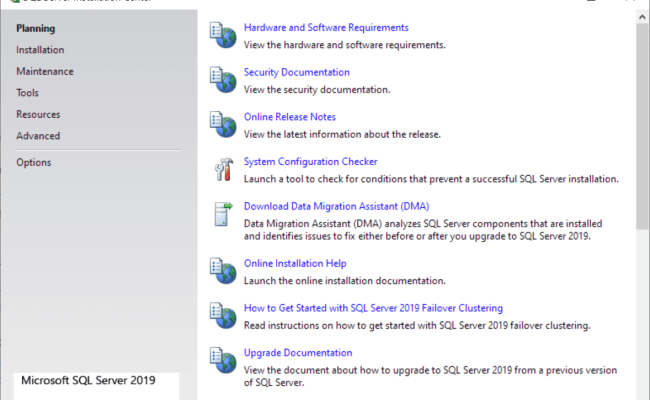This screenshot has width=650, height=400.
Task: Click Download Data Migration Assistant (DMA) link
Action: tap(337, 206)
